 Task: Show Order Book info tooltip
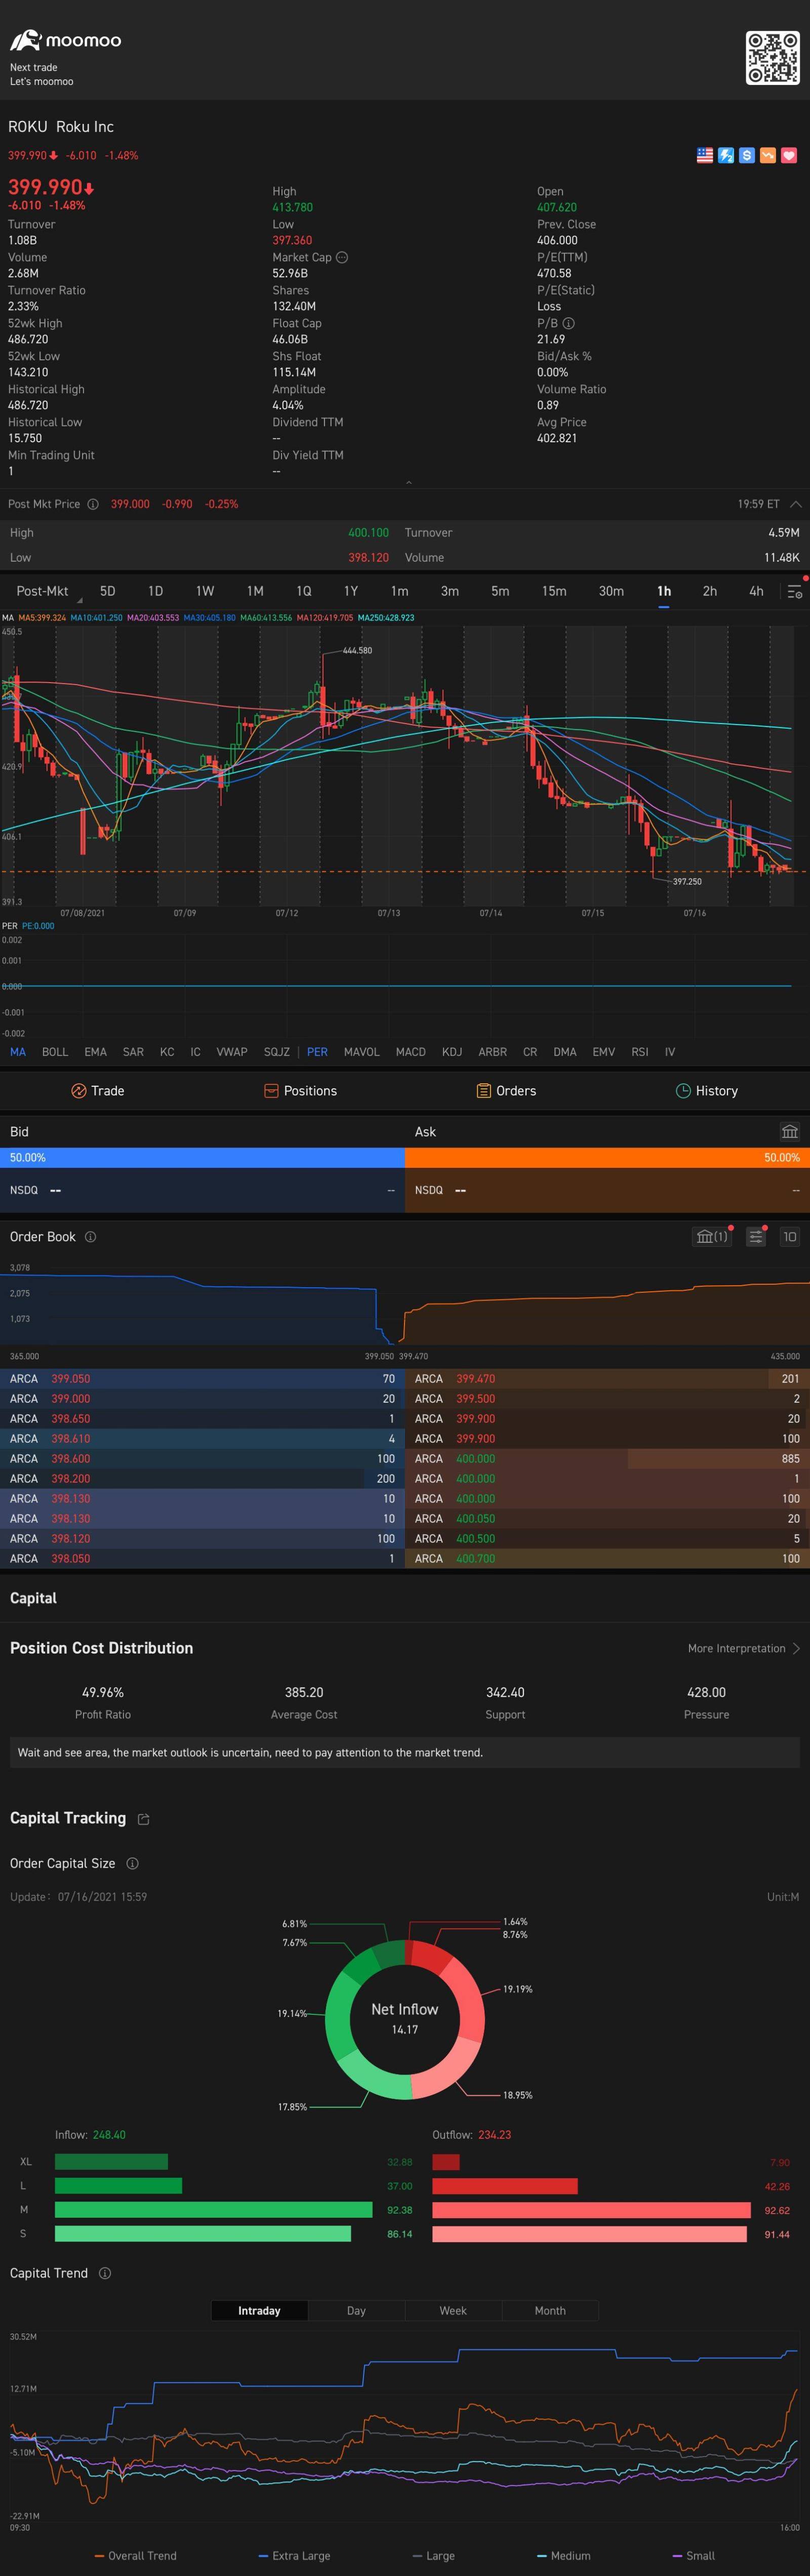[90, 1237]
